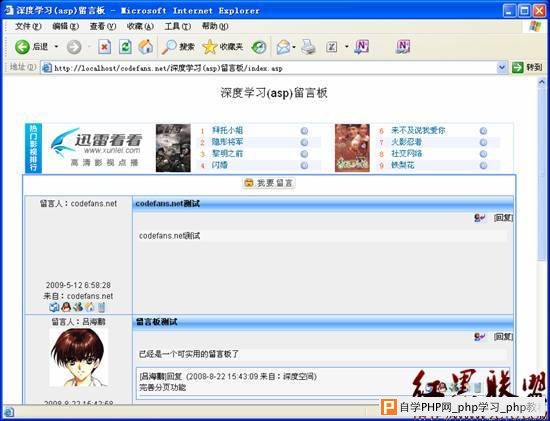
Task: Click the URL address input field
Action: pyautogui.click(x=274, y=68)
